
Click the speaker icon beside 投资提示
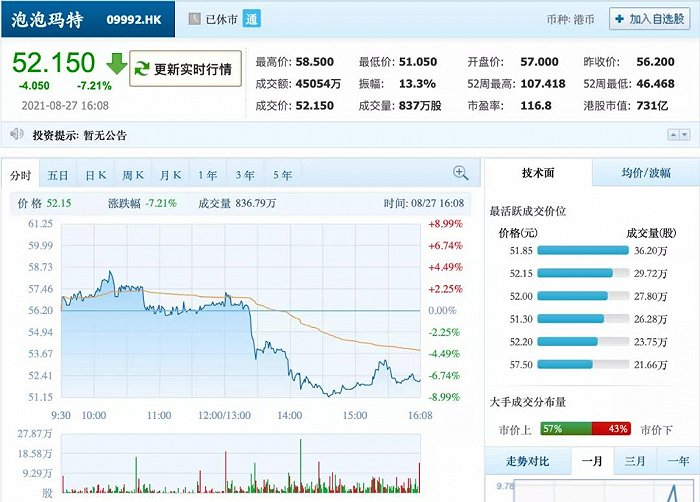point(16,134)
